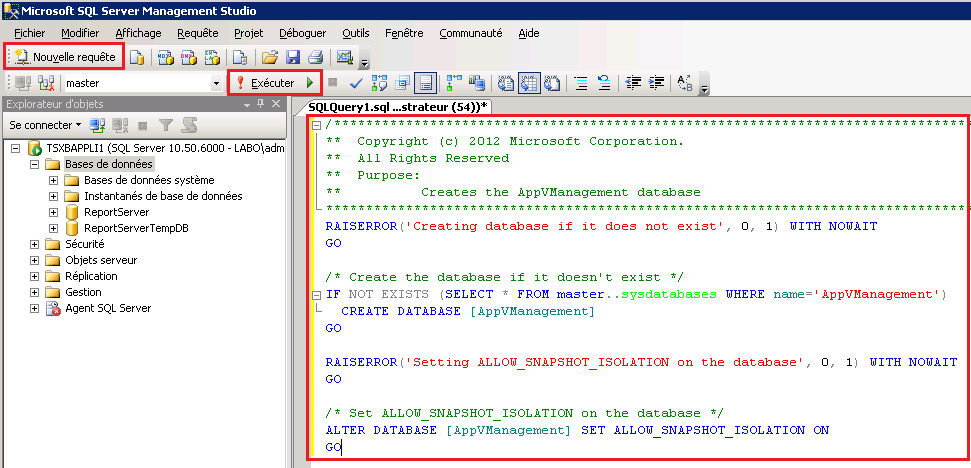Open the Outils menu
Image resolution: width=971 pixels, height=468 pixels.
(355, 33)
